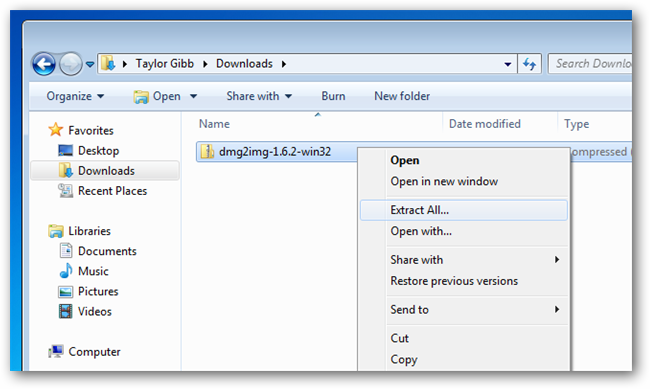Expand the arrow before Taylor Gibb breadcrumb
650x389 pixels.
pos(124,64)
